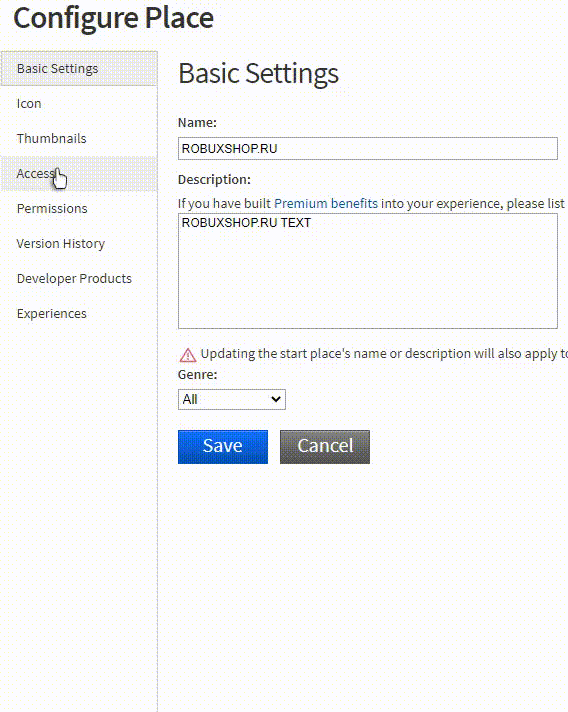Image resolution: width=568 pixels, height=712 pixels.
Task: Click the Name field containing ROBUXSHOP.RU
Action: (x=368, y=148)
